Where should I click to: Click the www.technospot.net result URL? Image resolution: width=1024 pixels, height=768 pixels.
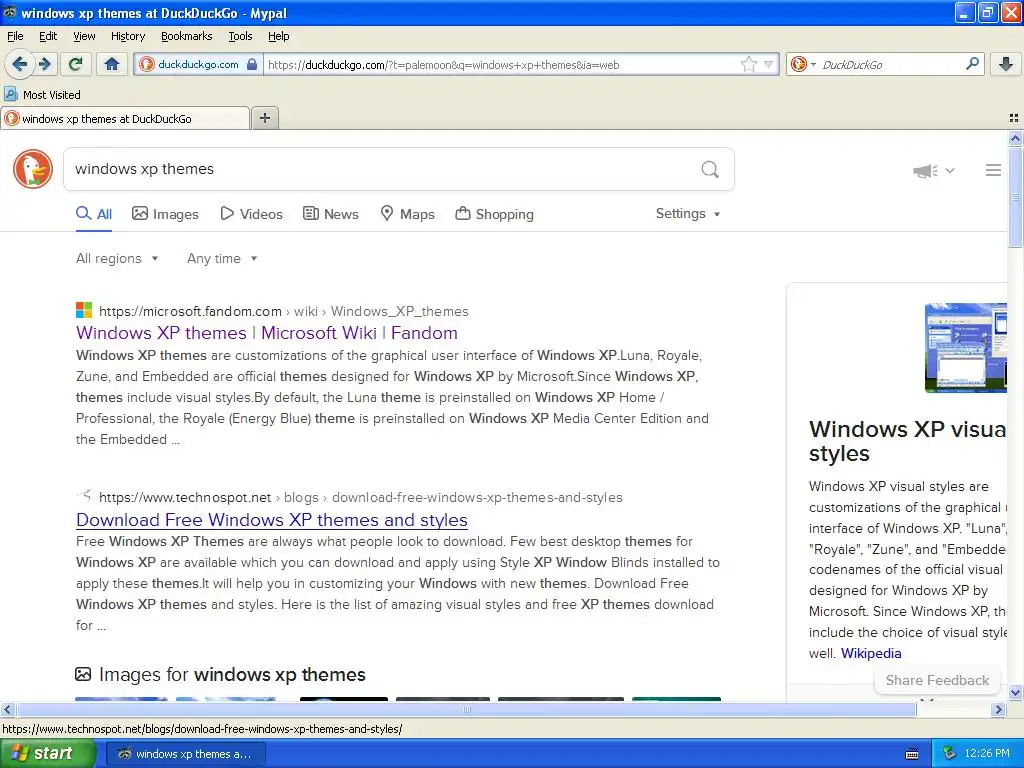pos(360,497)
